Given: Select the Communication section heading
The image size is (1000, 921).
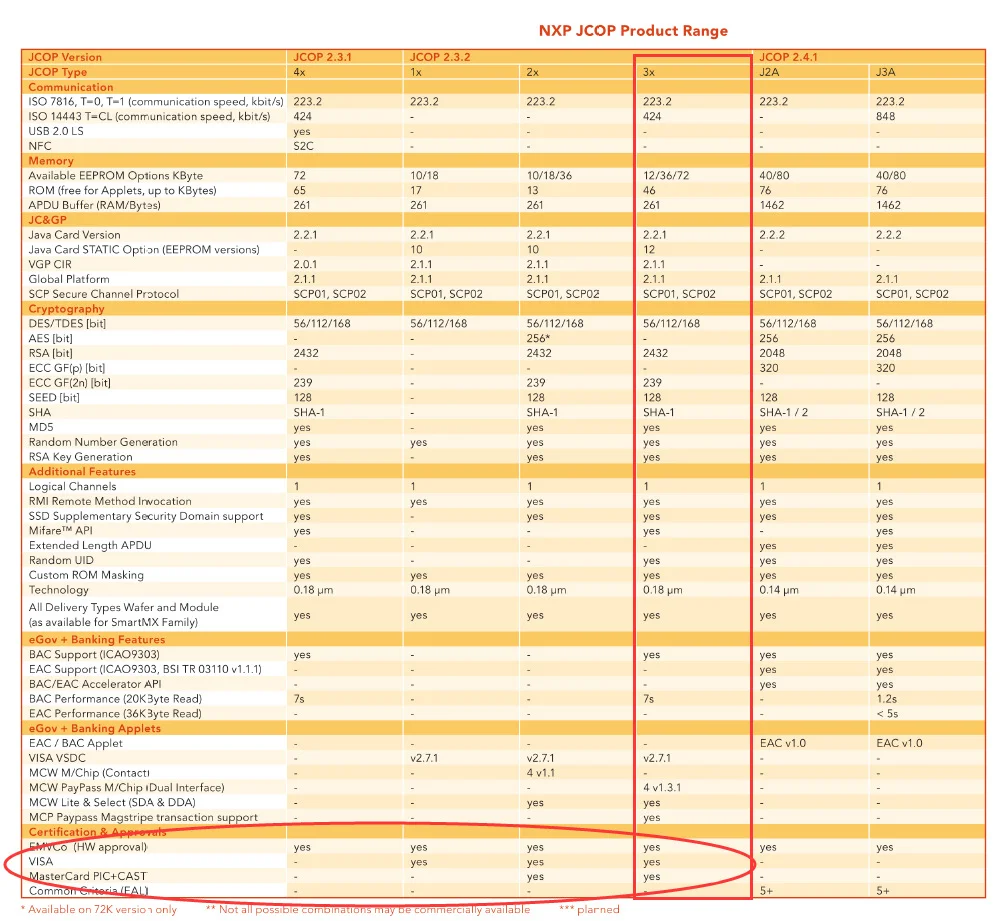Looking at the screenshot, I should [70, 87].
